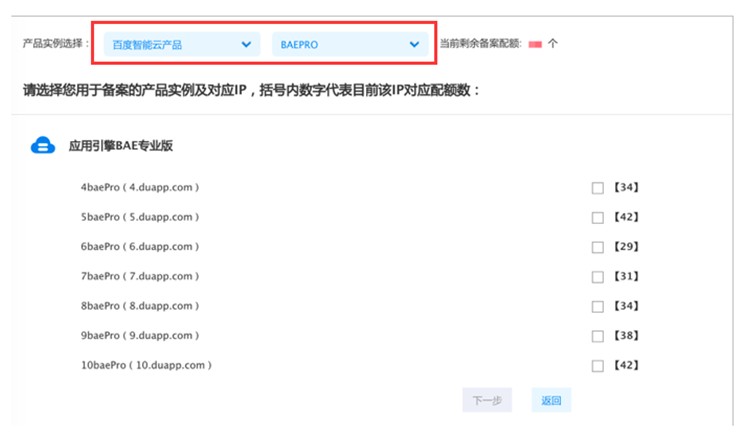Click the blue cloud BAE icon

(x=43, y=145)
